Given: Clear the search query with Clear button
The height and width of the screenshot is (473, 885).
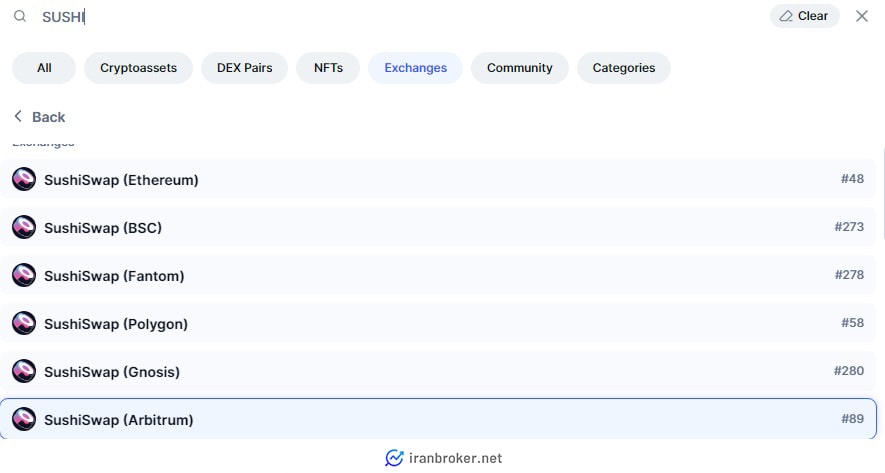Looking at the screenshot, I should click(x=804, y=16).
